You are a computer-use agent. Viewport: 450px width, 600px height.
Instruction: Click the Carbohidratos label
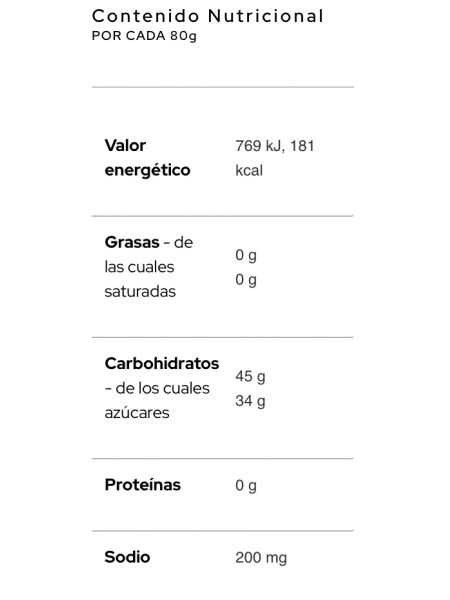coord(162,364)
